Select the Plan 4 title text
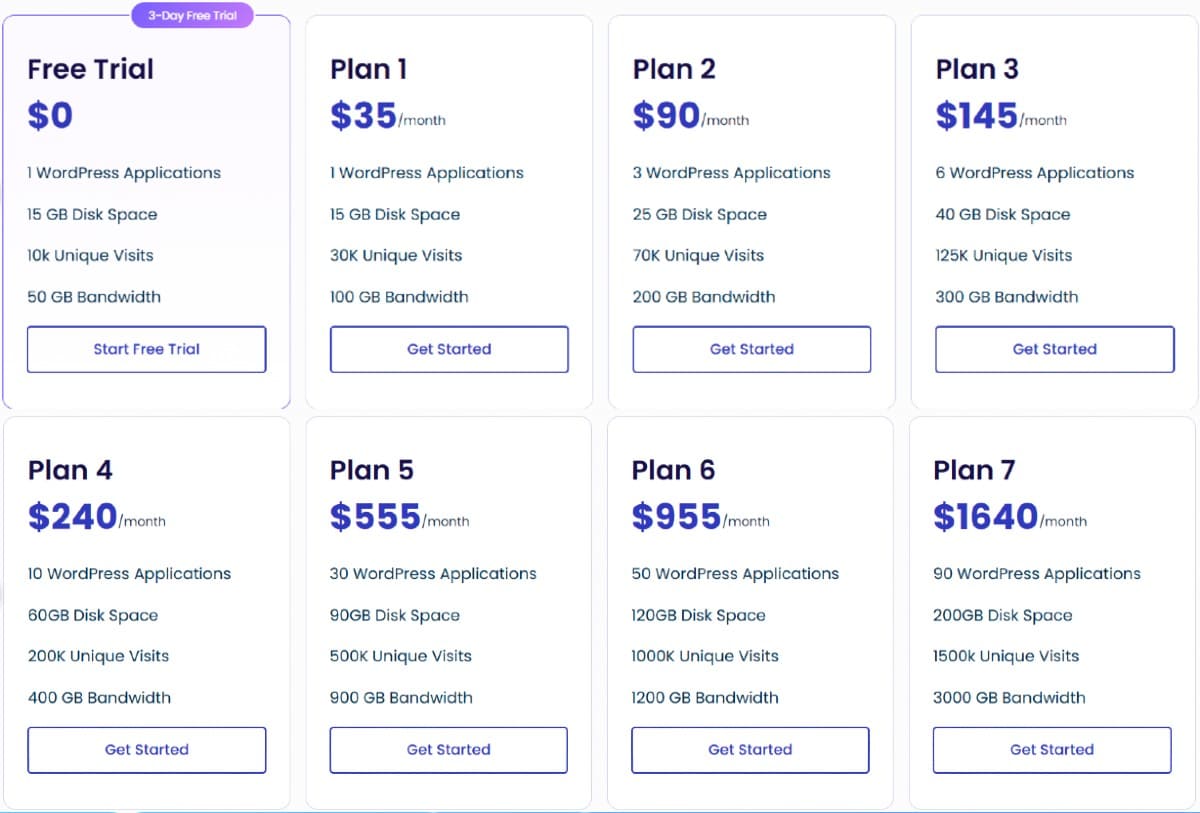 70,470
